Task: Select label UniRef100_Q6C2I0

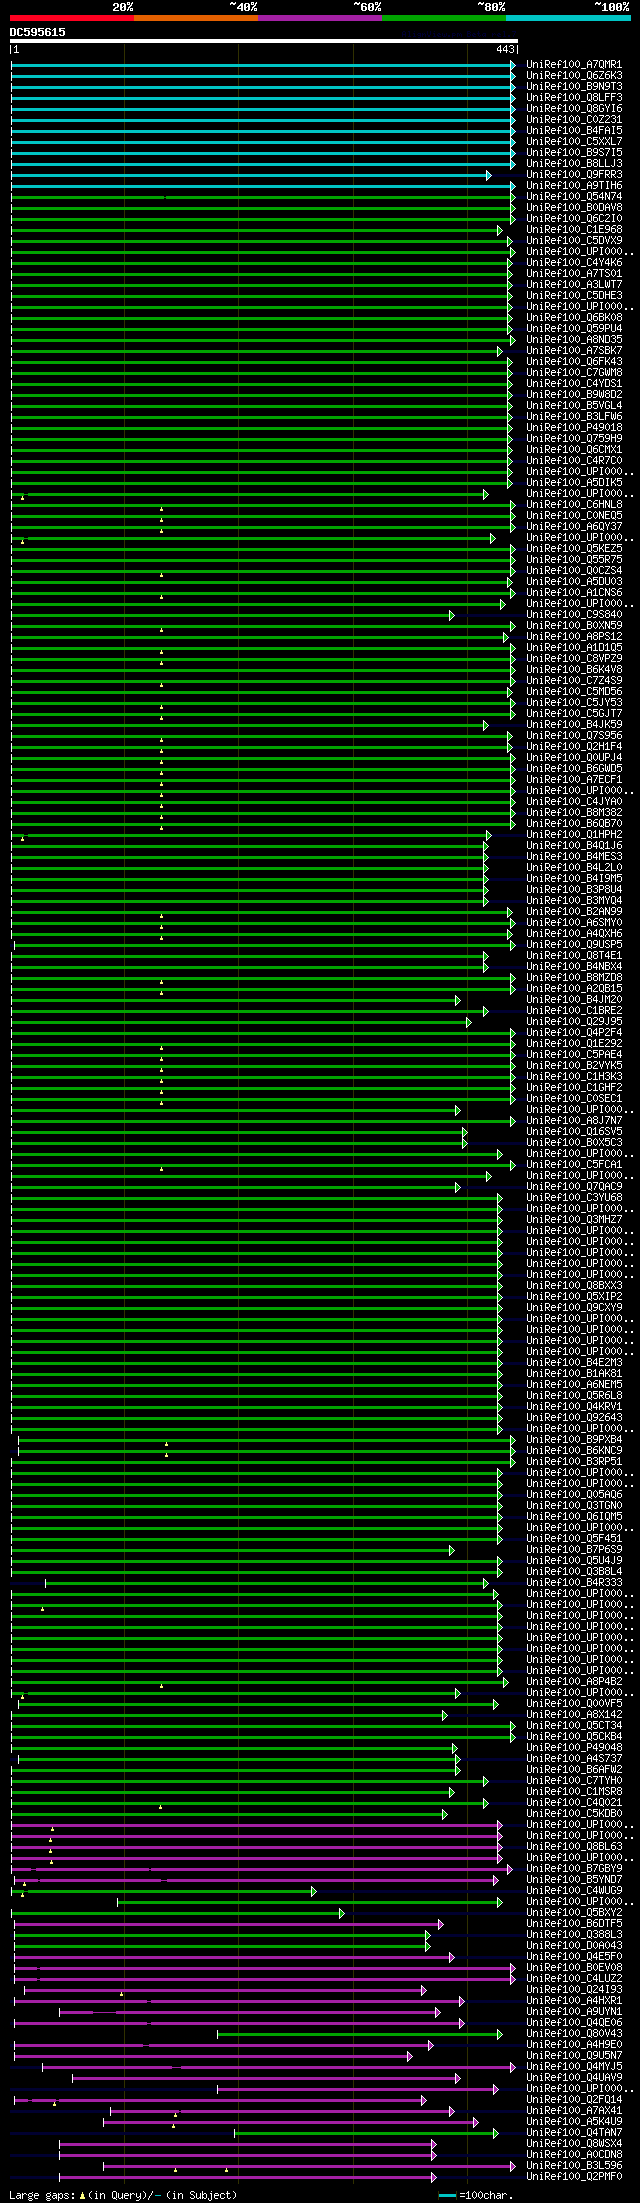Action: 574,219
